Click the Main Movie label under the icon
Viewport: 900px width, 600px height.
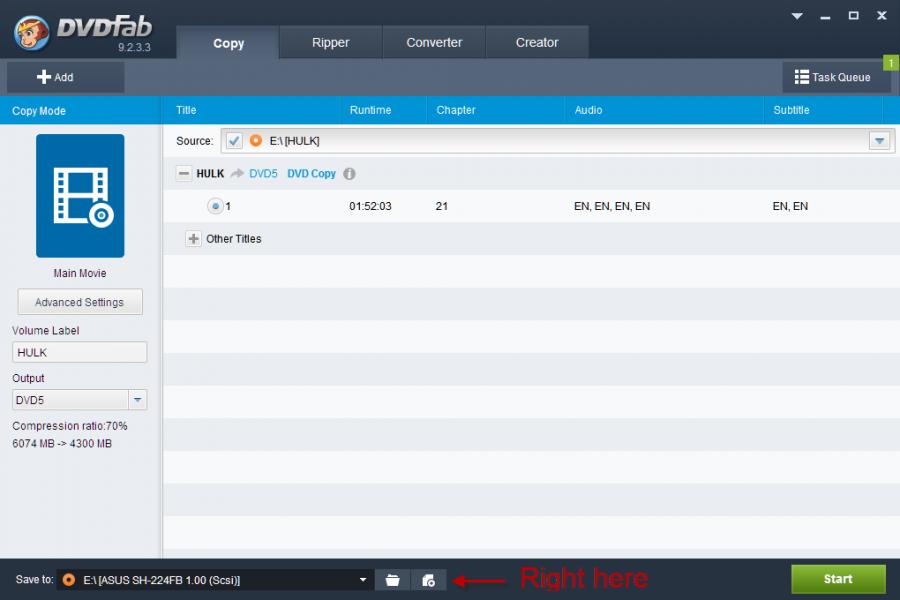[80, 273]
